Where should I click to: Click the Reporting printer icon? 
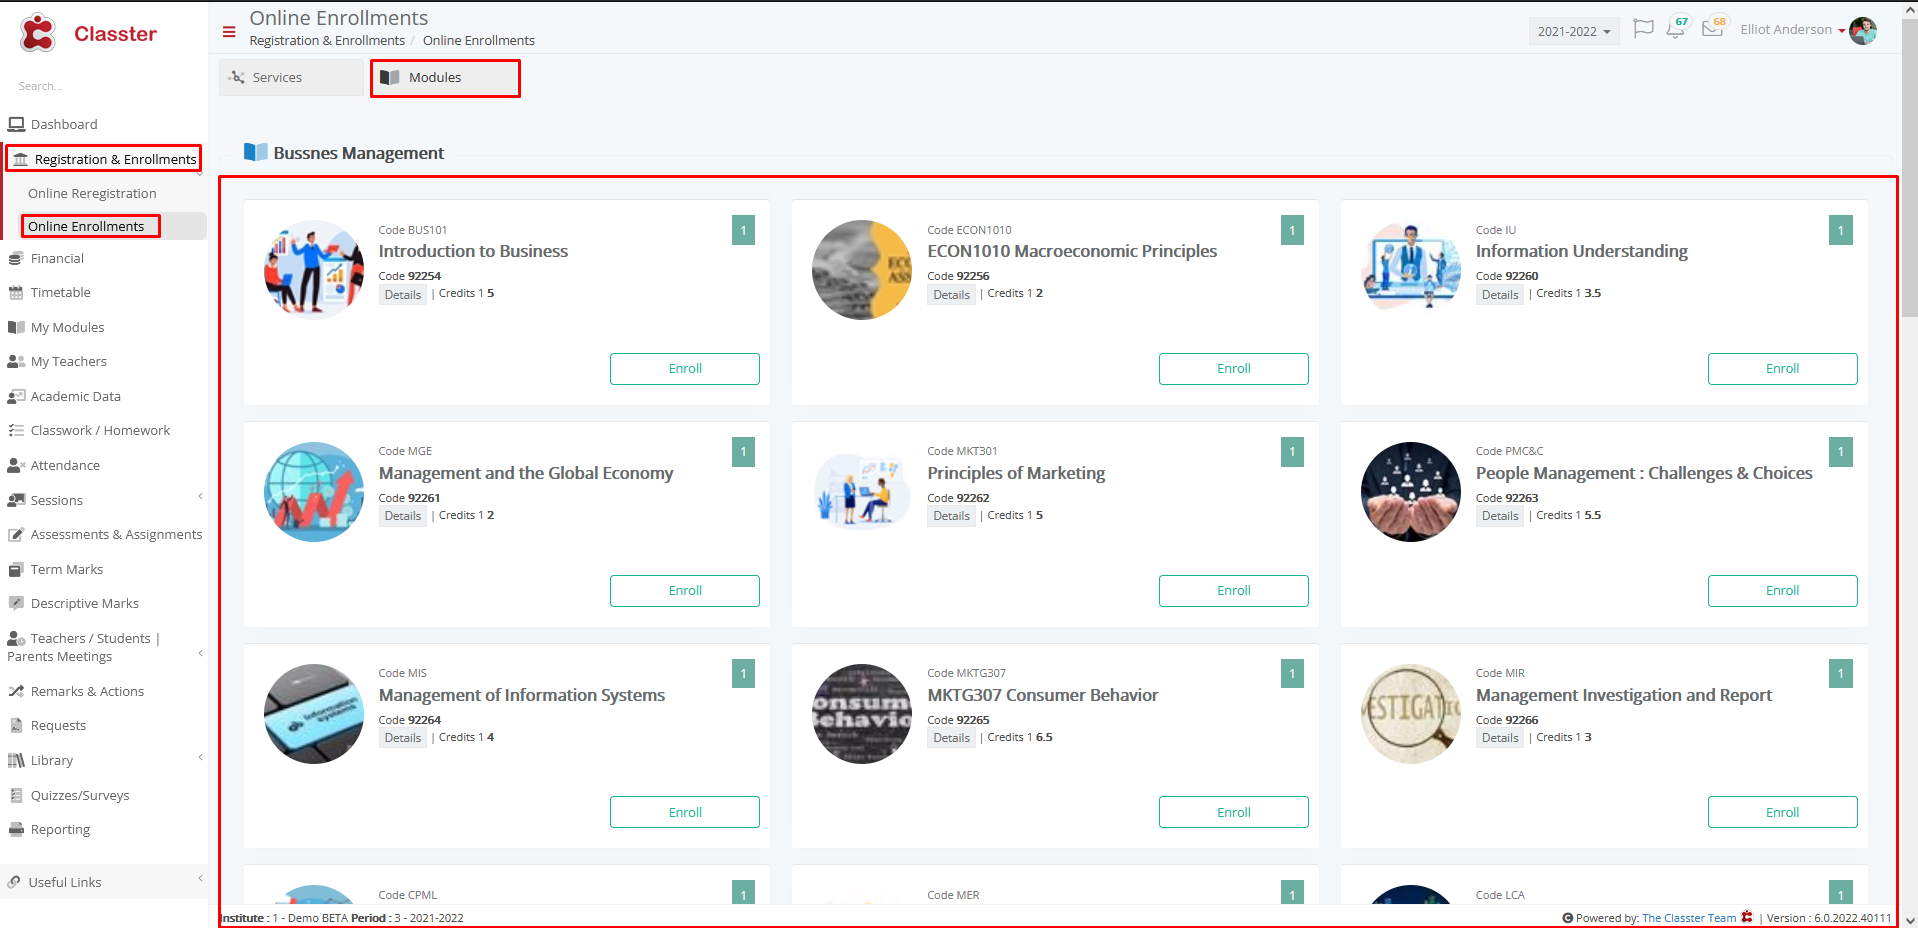pyautogui.click(x=16, y=829)
